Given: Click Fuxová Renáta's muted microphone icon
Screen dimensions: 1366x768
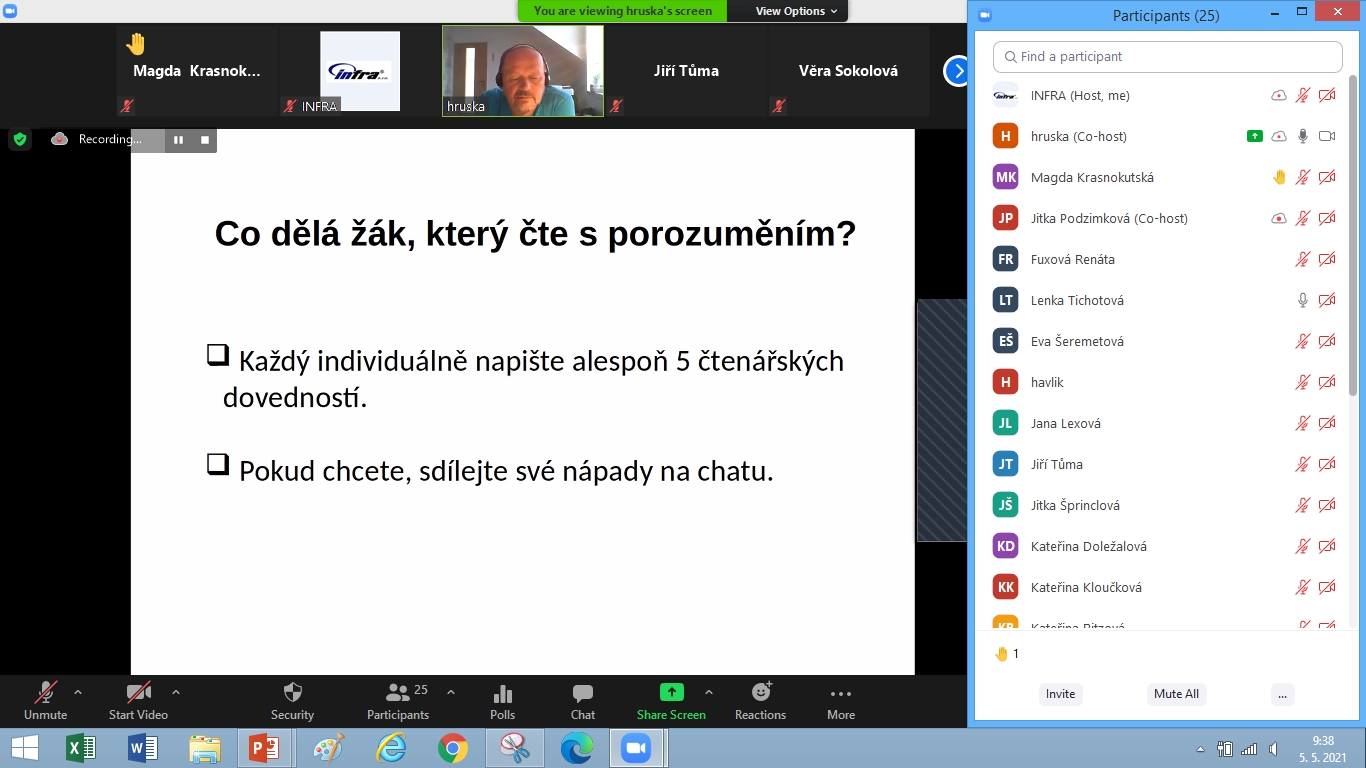Looking at the screenshot, I should click(x=1303, y=259).
